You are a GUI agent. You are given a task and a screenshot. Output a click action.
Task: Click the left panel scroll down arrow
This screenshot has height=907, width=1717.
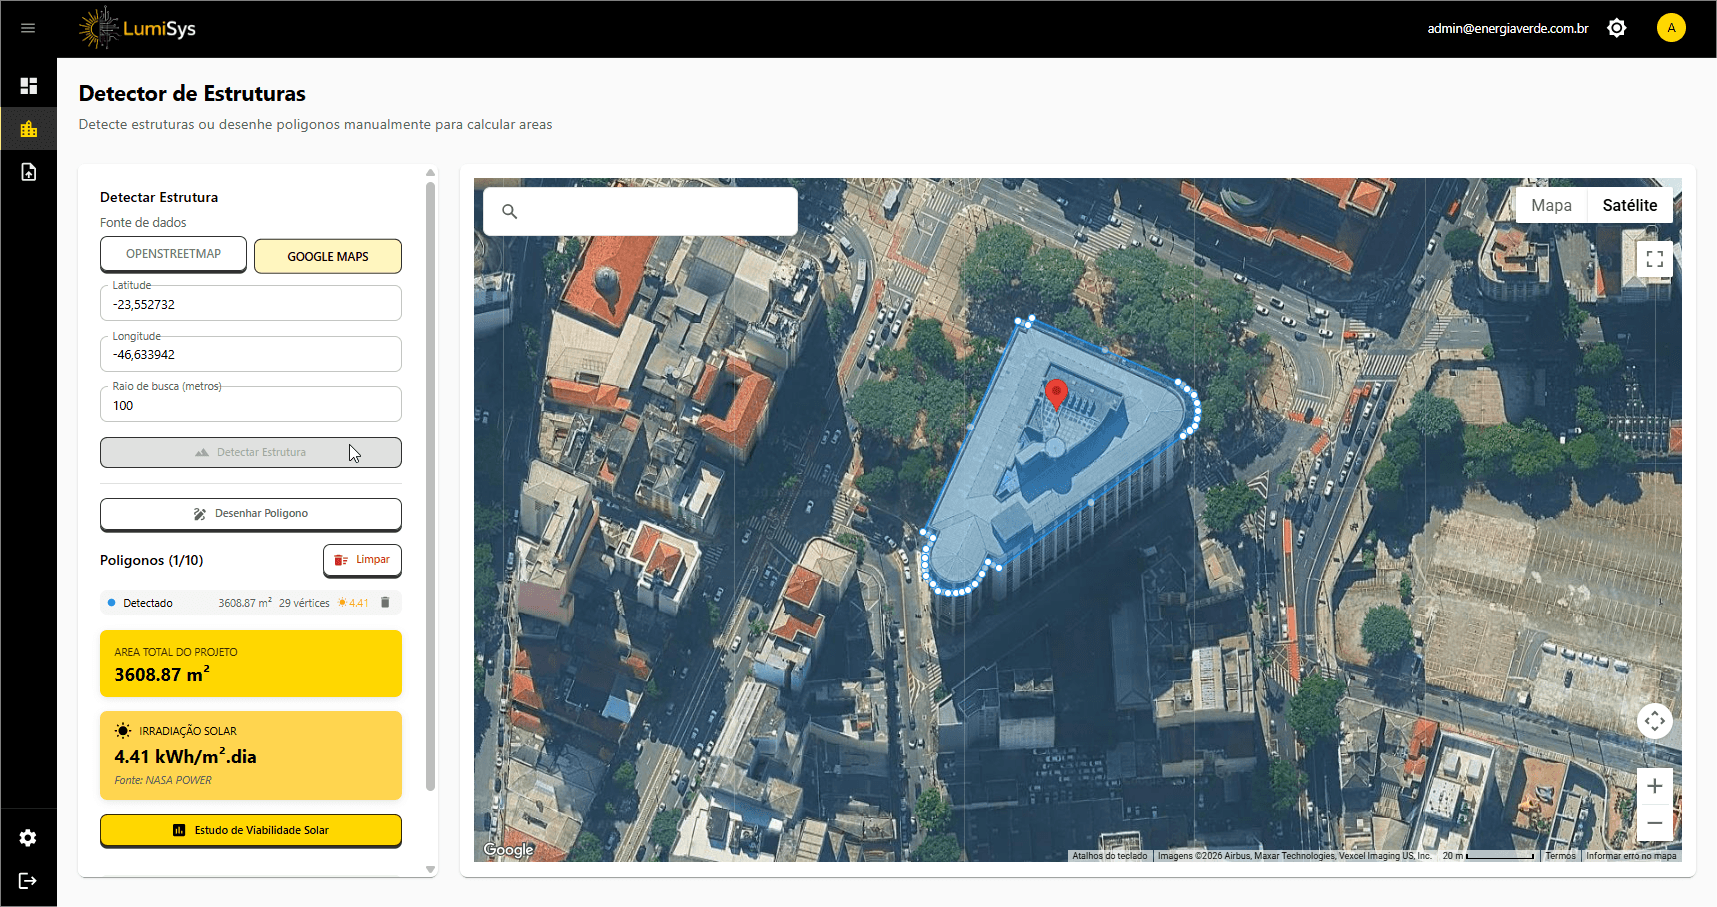(x=430, y=869)
